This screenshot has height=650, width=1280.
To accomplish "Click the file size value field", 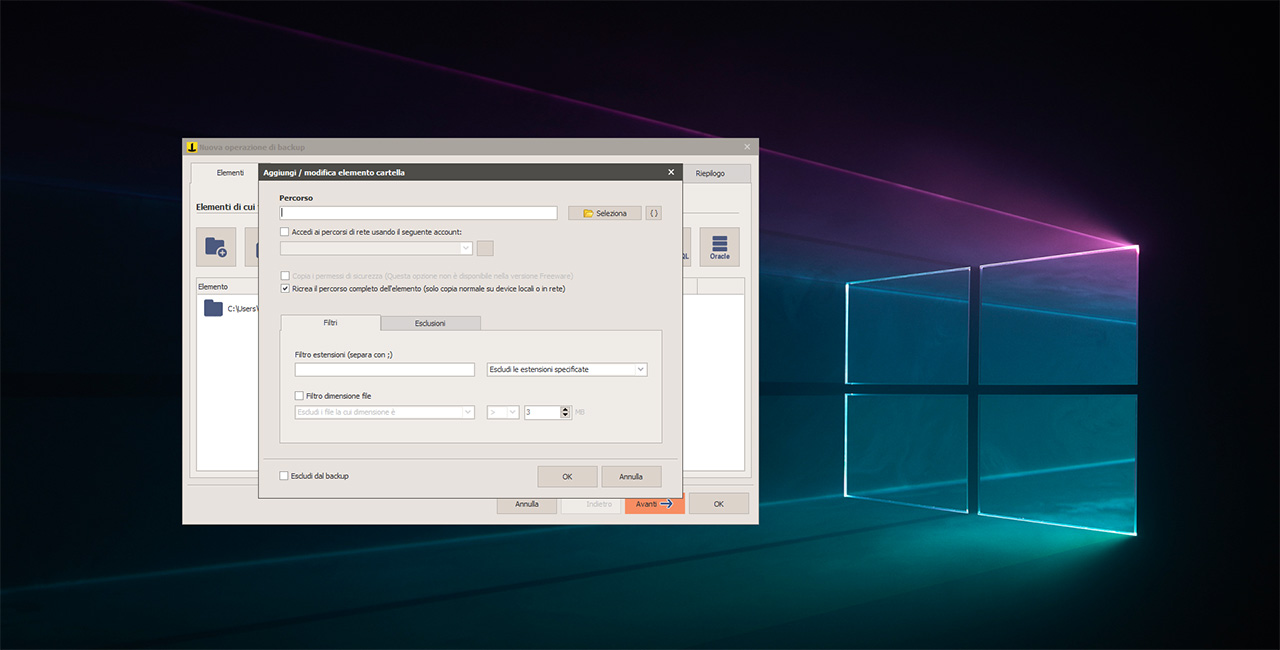I will coord(542,412).
